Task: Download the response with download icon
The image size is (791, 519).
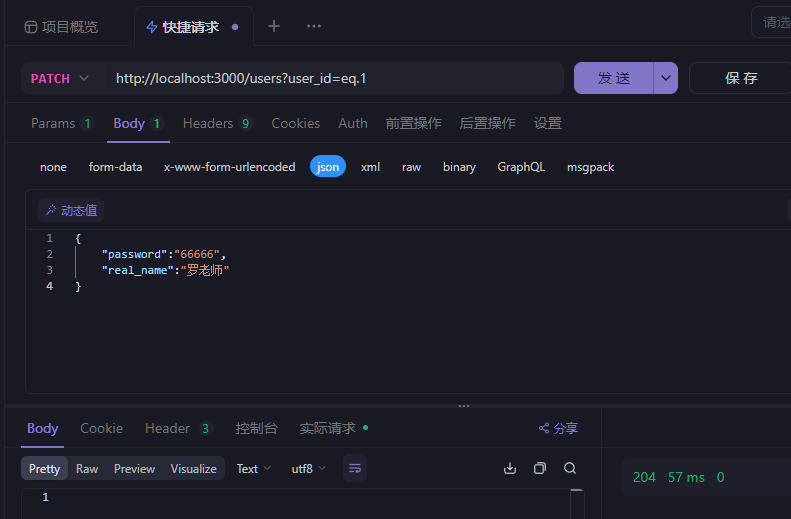Action: pos(510,468)
